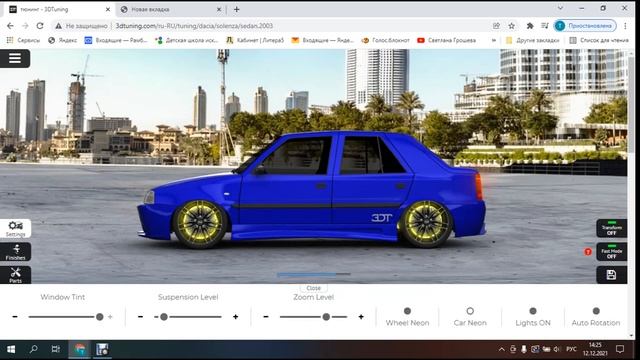Enable the Wheel Neon toggle

pos(407,311)
